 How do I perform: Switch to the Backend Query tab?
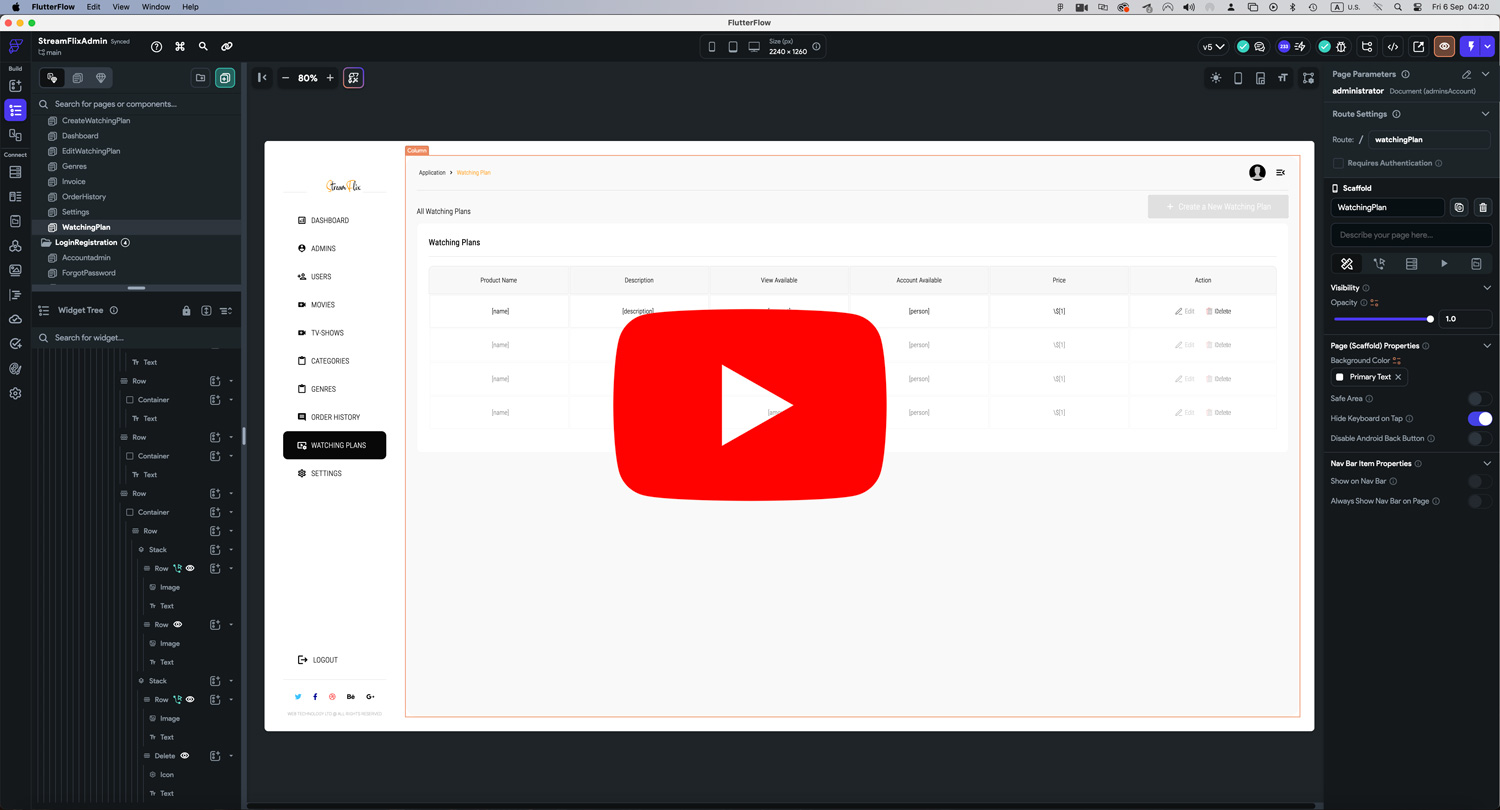1411,264
